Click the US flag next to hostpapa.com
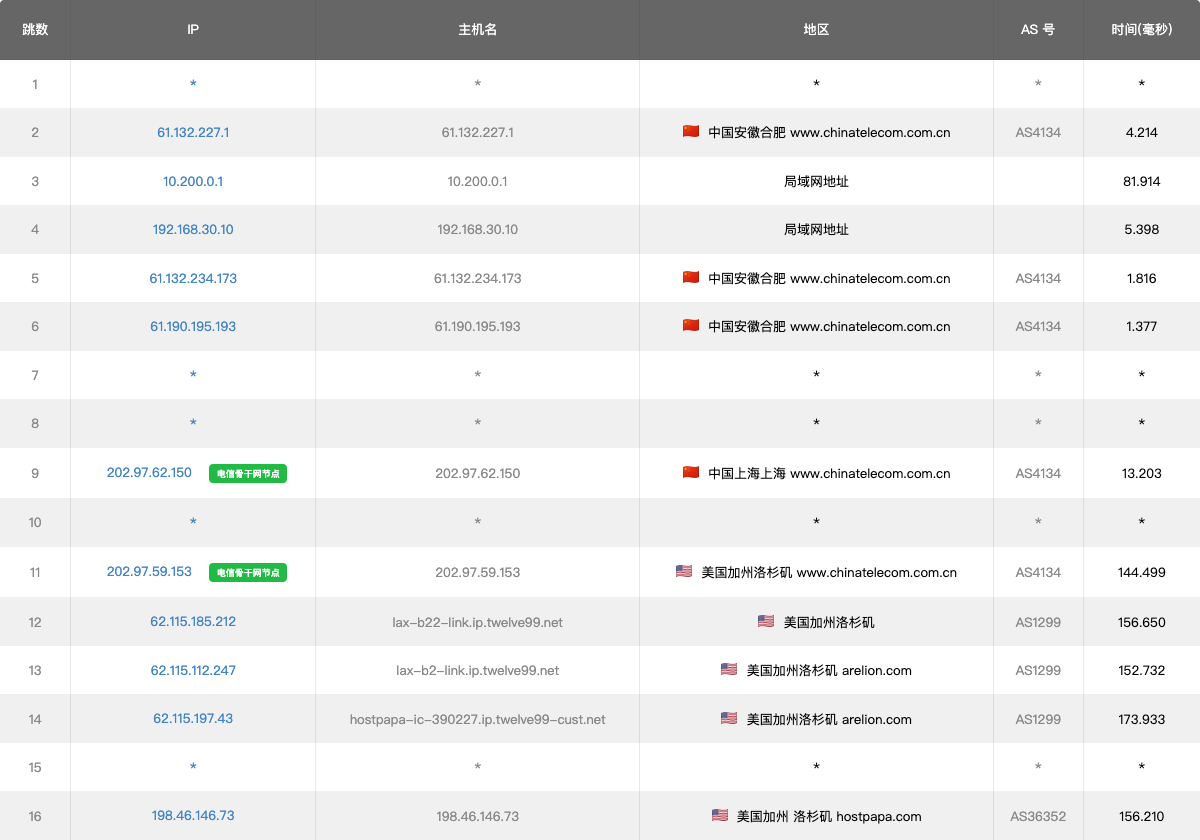The height and width of the screenshot is (840, 1200). coord(720,816)
